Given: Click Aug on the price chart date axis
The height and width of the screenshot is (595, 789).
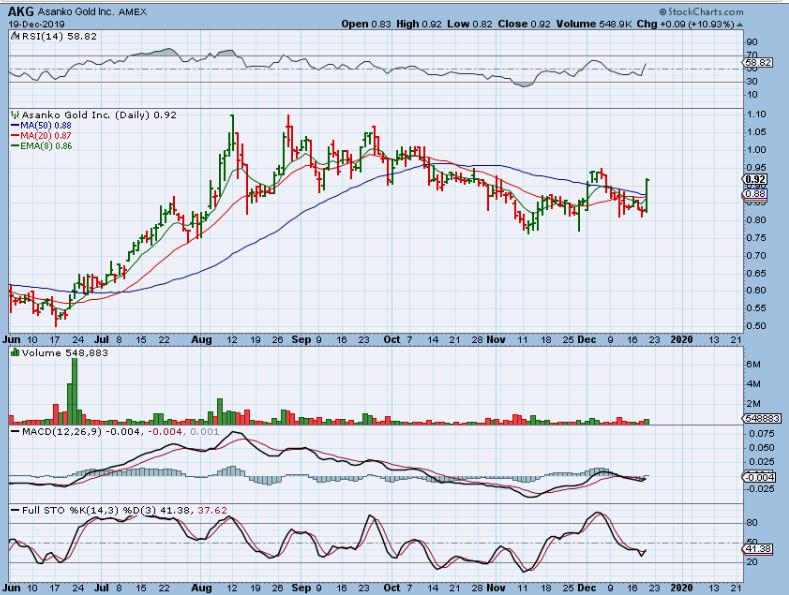Looking at the screenshot, I should click(x=201, y=340).
